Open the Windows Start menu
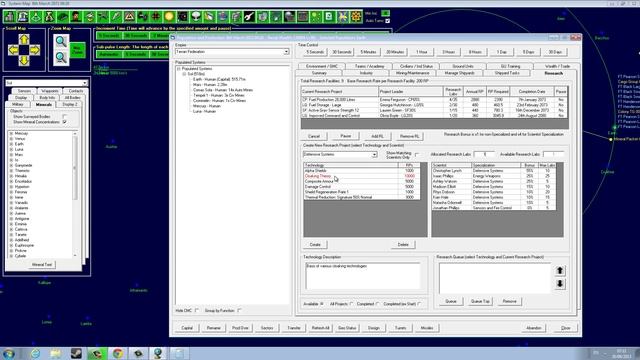640x360 pixels. point(9,353)
